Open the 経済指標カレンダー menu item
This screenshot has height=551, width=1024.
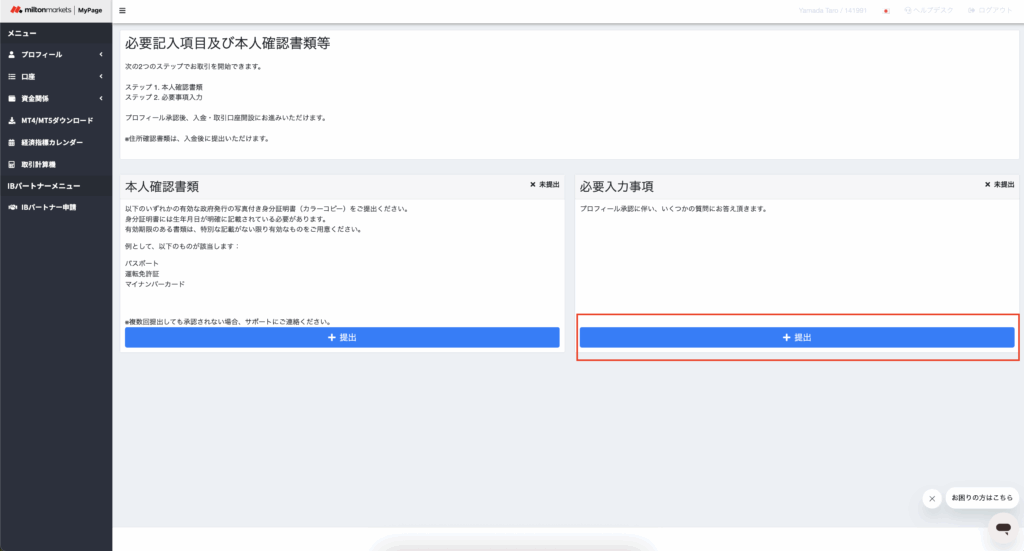56,142
